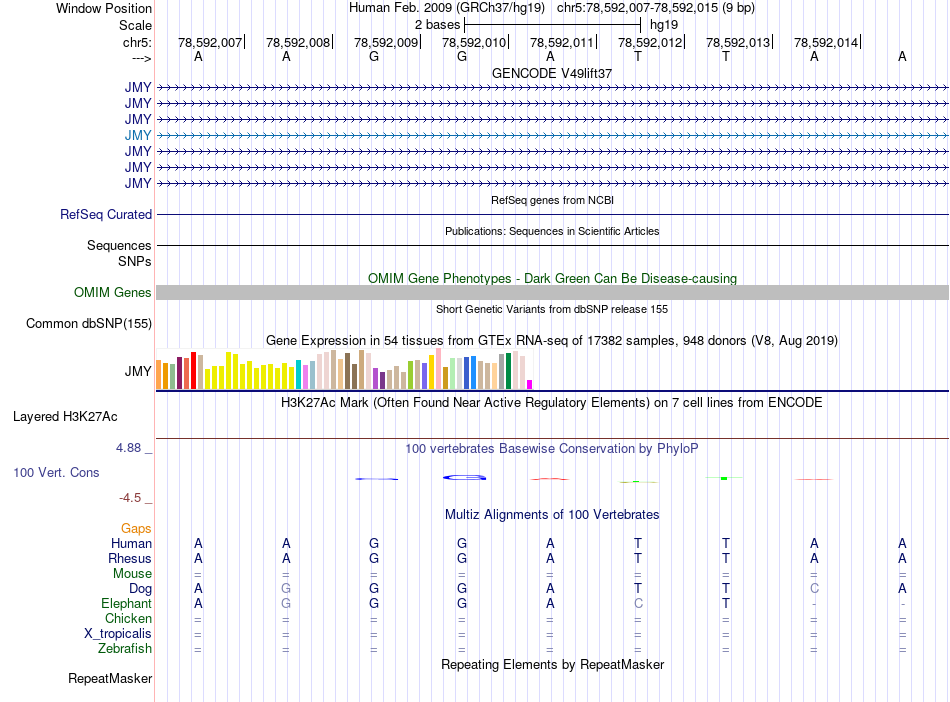The width and height of the screenshot is (950, 702).
Task: Click the RefSeq Curated track label
Action: point(106,214)
